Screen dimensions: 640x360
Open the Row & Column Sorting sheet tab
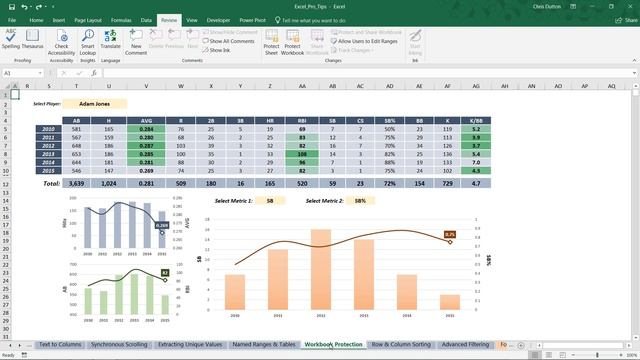401,344
